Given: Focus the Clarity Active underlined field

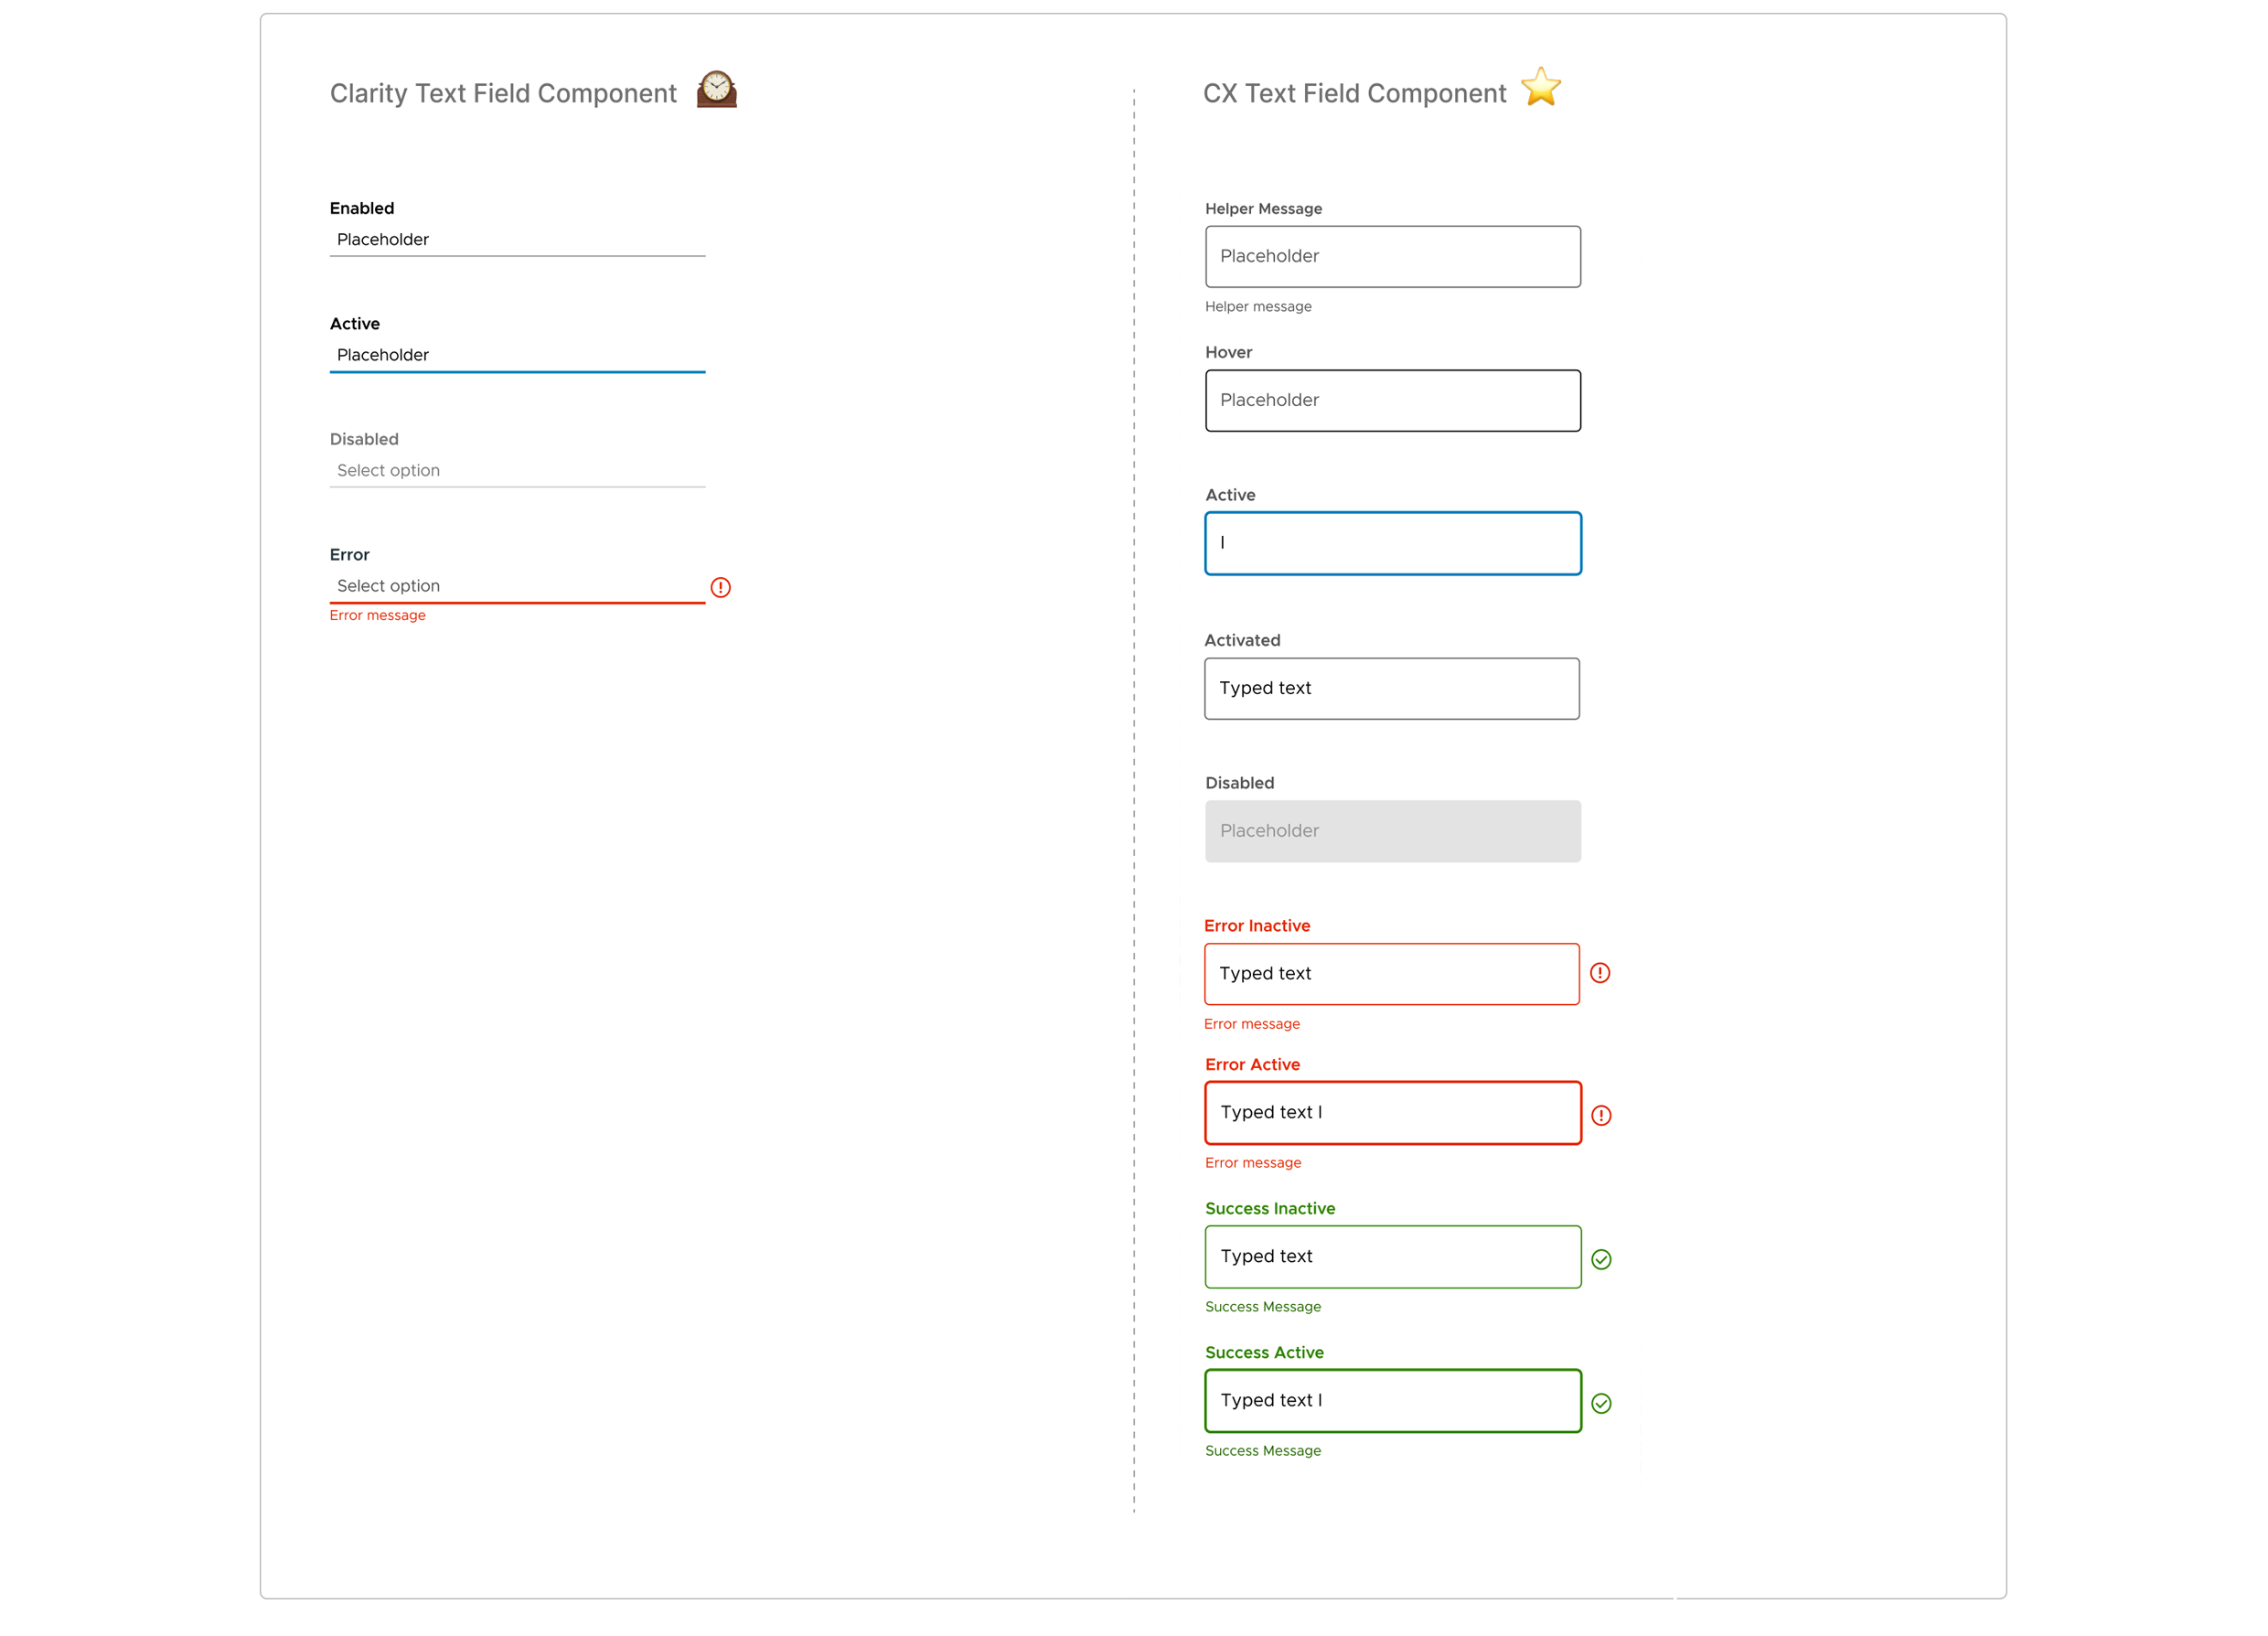Looking at the screenshot, I should pos(517,355).
